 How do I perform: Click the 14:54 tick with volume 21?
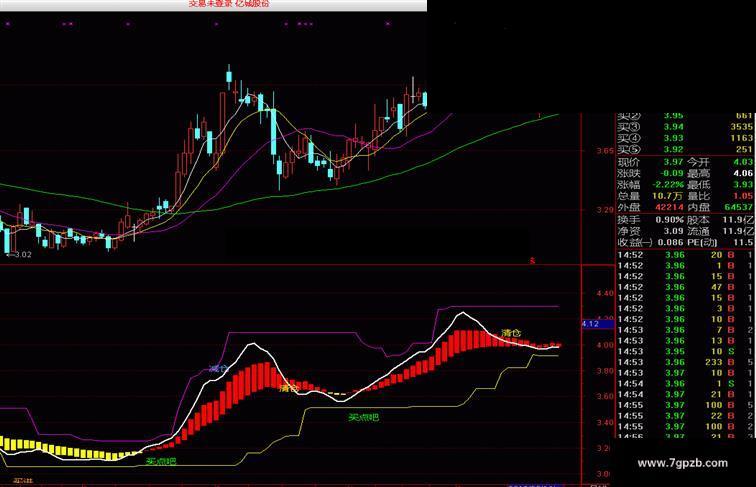click(x=686, y=394)
